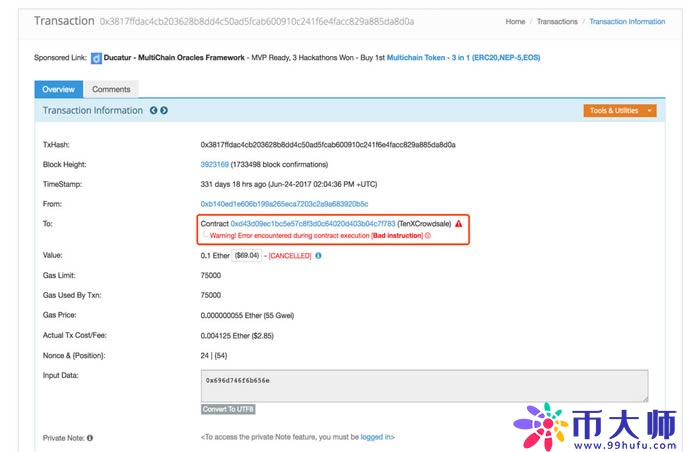Click the $69.04 value badge
Viewport: 700px width, 452px height.
(247, 255)
